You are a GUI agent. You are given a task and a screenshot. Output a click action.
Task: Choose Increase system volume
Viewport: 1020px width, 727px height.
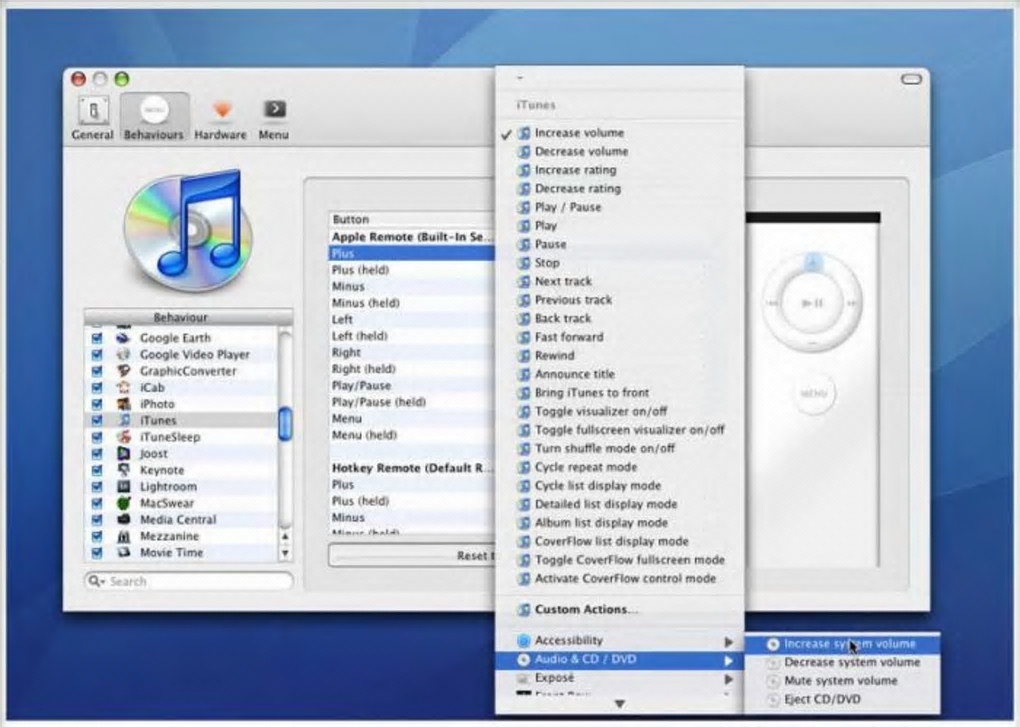point(842,644)
